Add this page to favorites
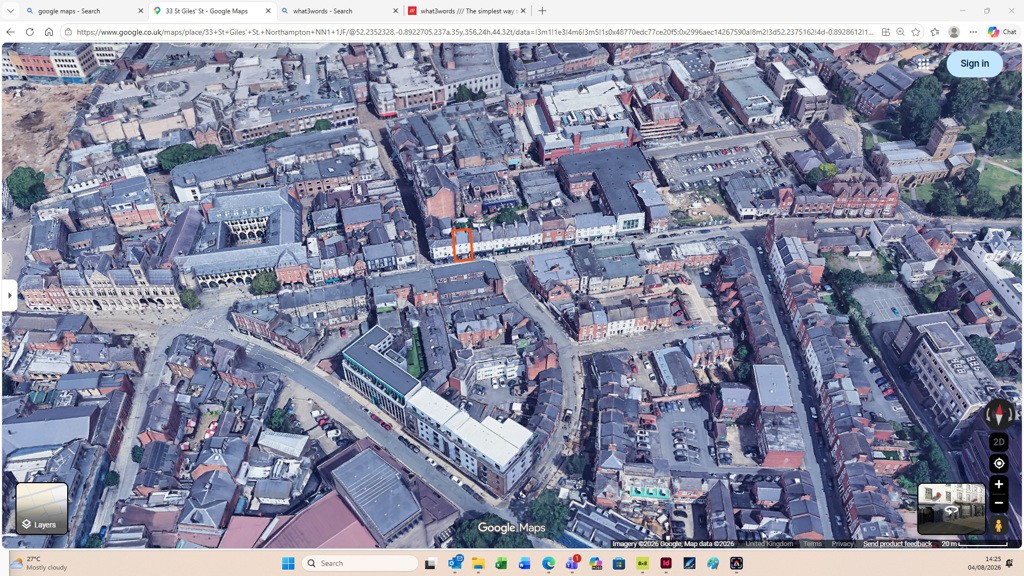Screen dimensions: 1024x576 (916, 31)
